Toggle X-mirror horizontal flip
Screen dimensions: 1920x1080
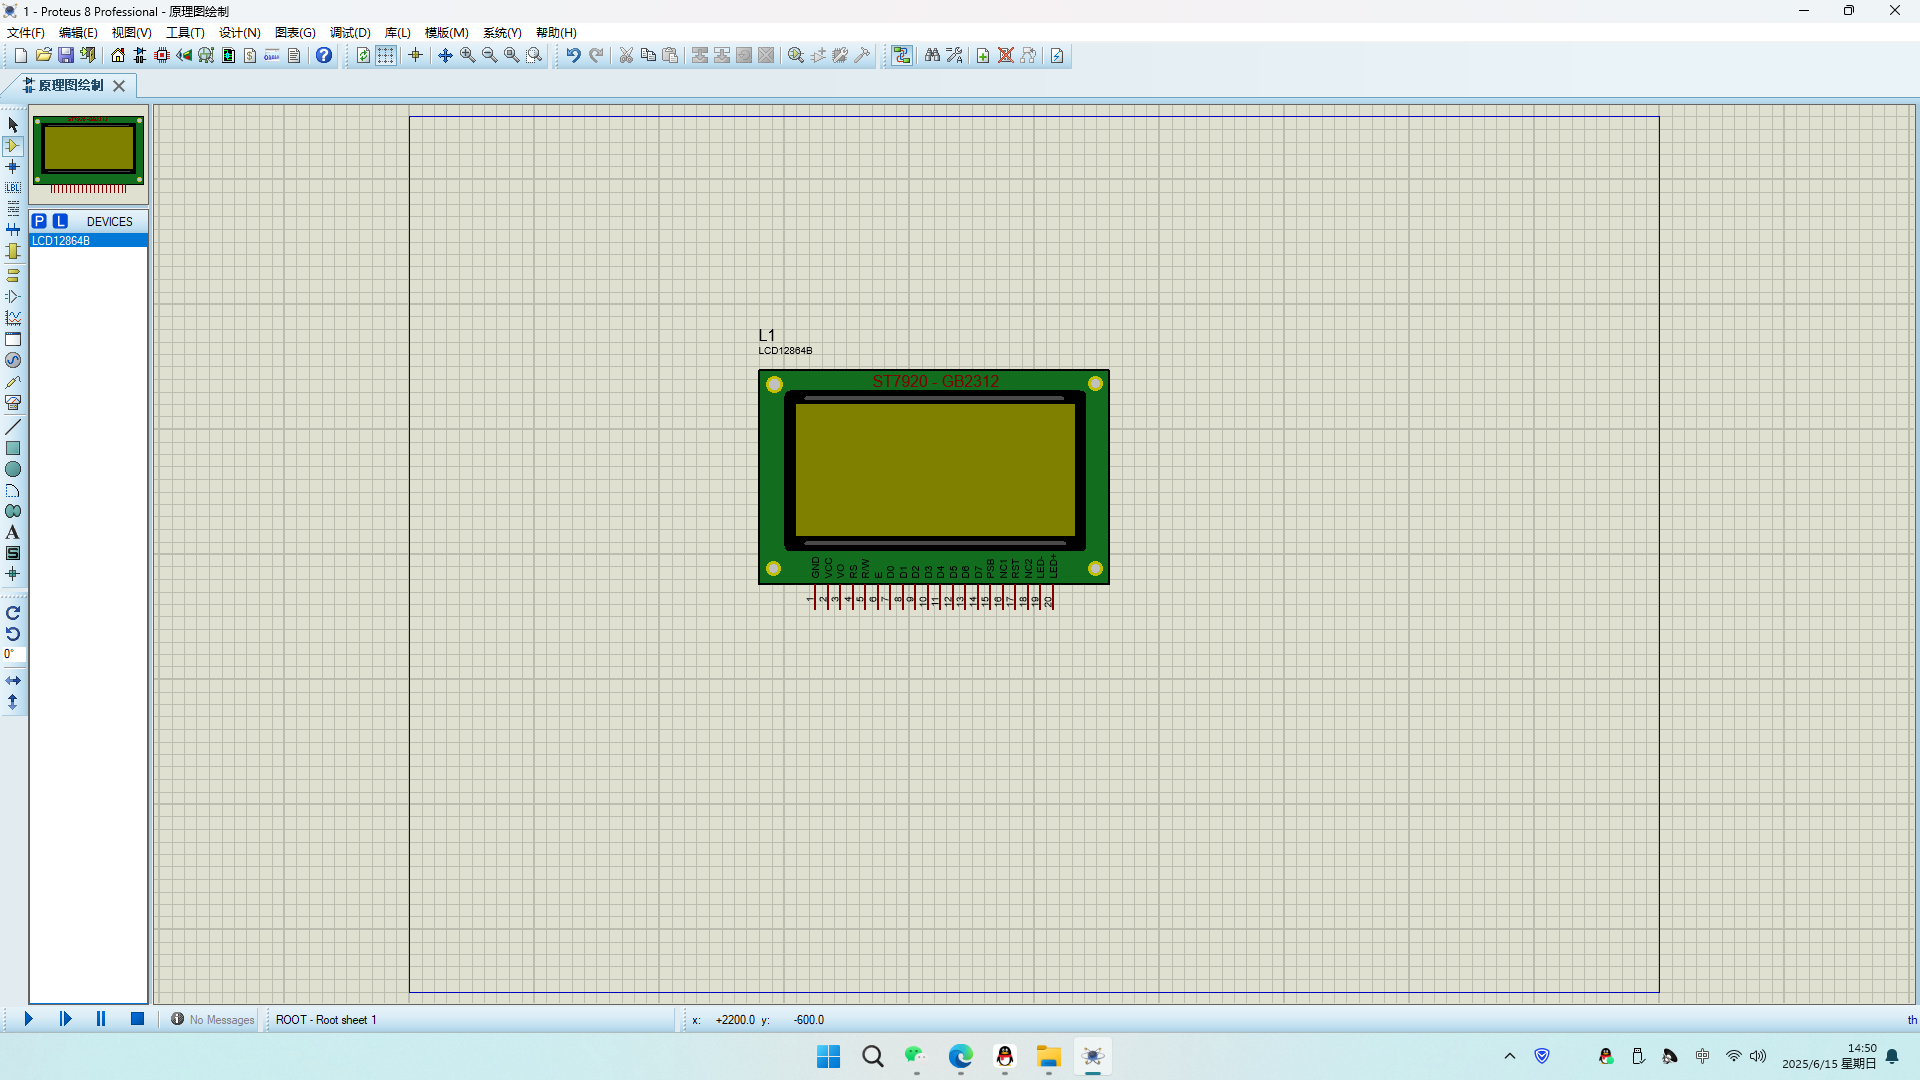click(13, 681)
